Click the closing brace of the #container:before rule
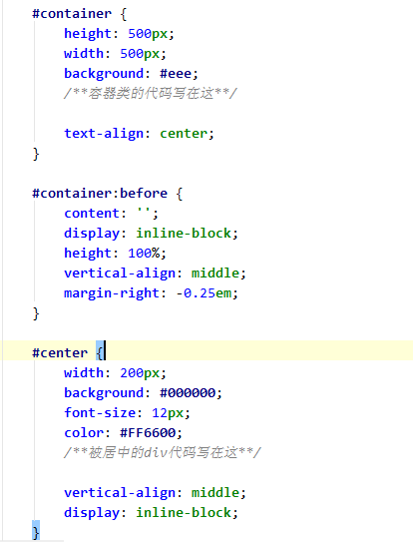Viewport: 413px width, 542px height. click(36, 314)
